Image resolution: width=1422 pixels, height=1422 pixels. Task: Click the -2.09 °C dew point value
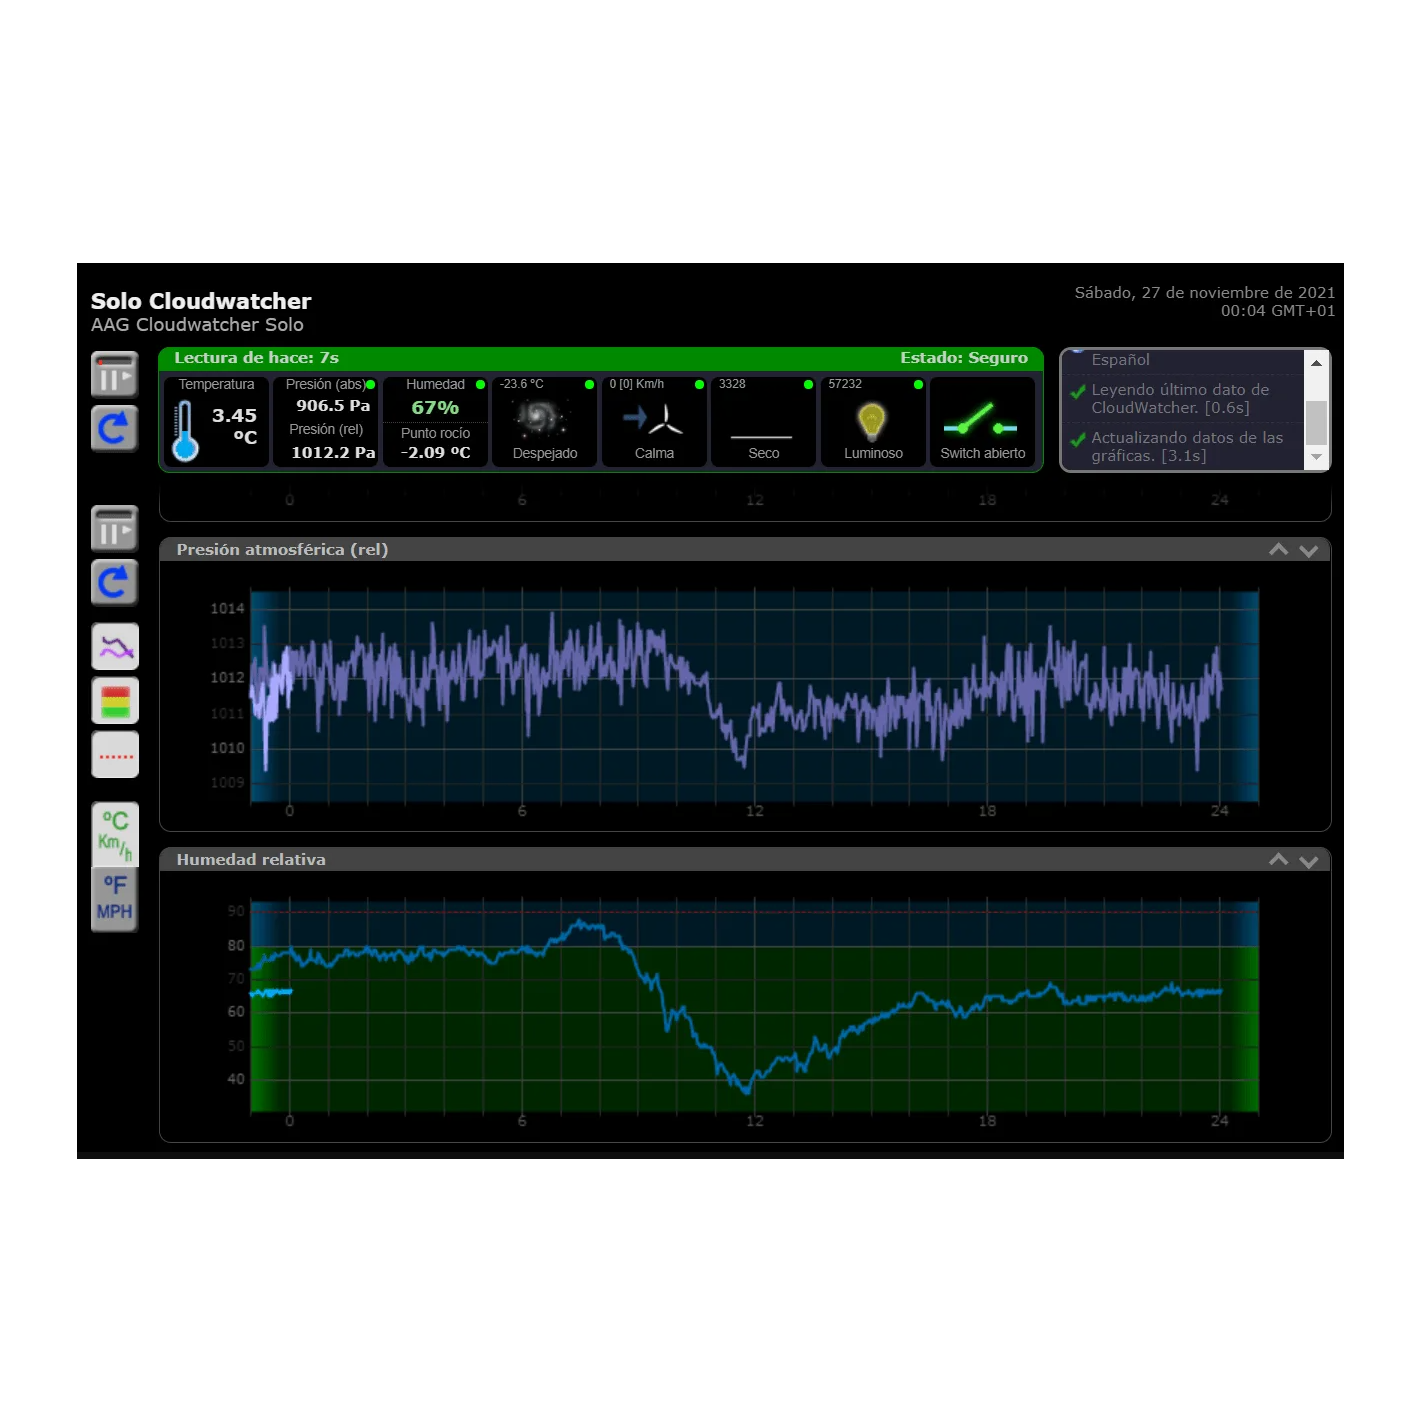[x=435, y=453]
